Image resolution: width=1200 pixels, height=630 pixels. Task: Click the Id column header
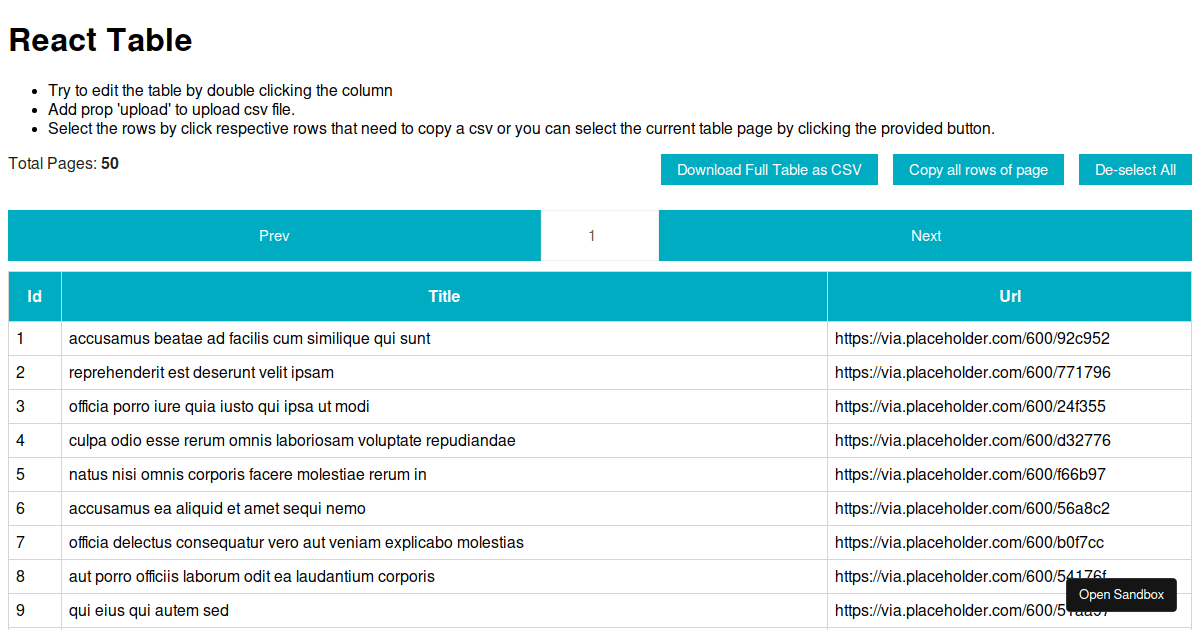pos(35,296)
